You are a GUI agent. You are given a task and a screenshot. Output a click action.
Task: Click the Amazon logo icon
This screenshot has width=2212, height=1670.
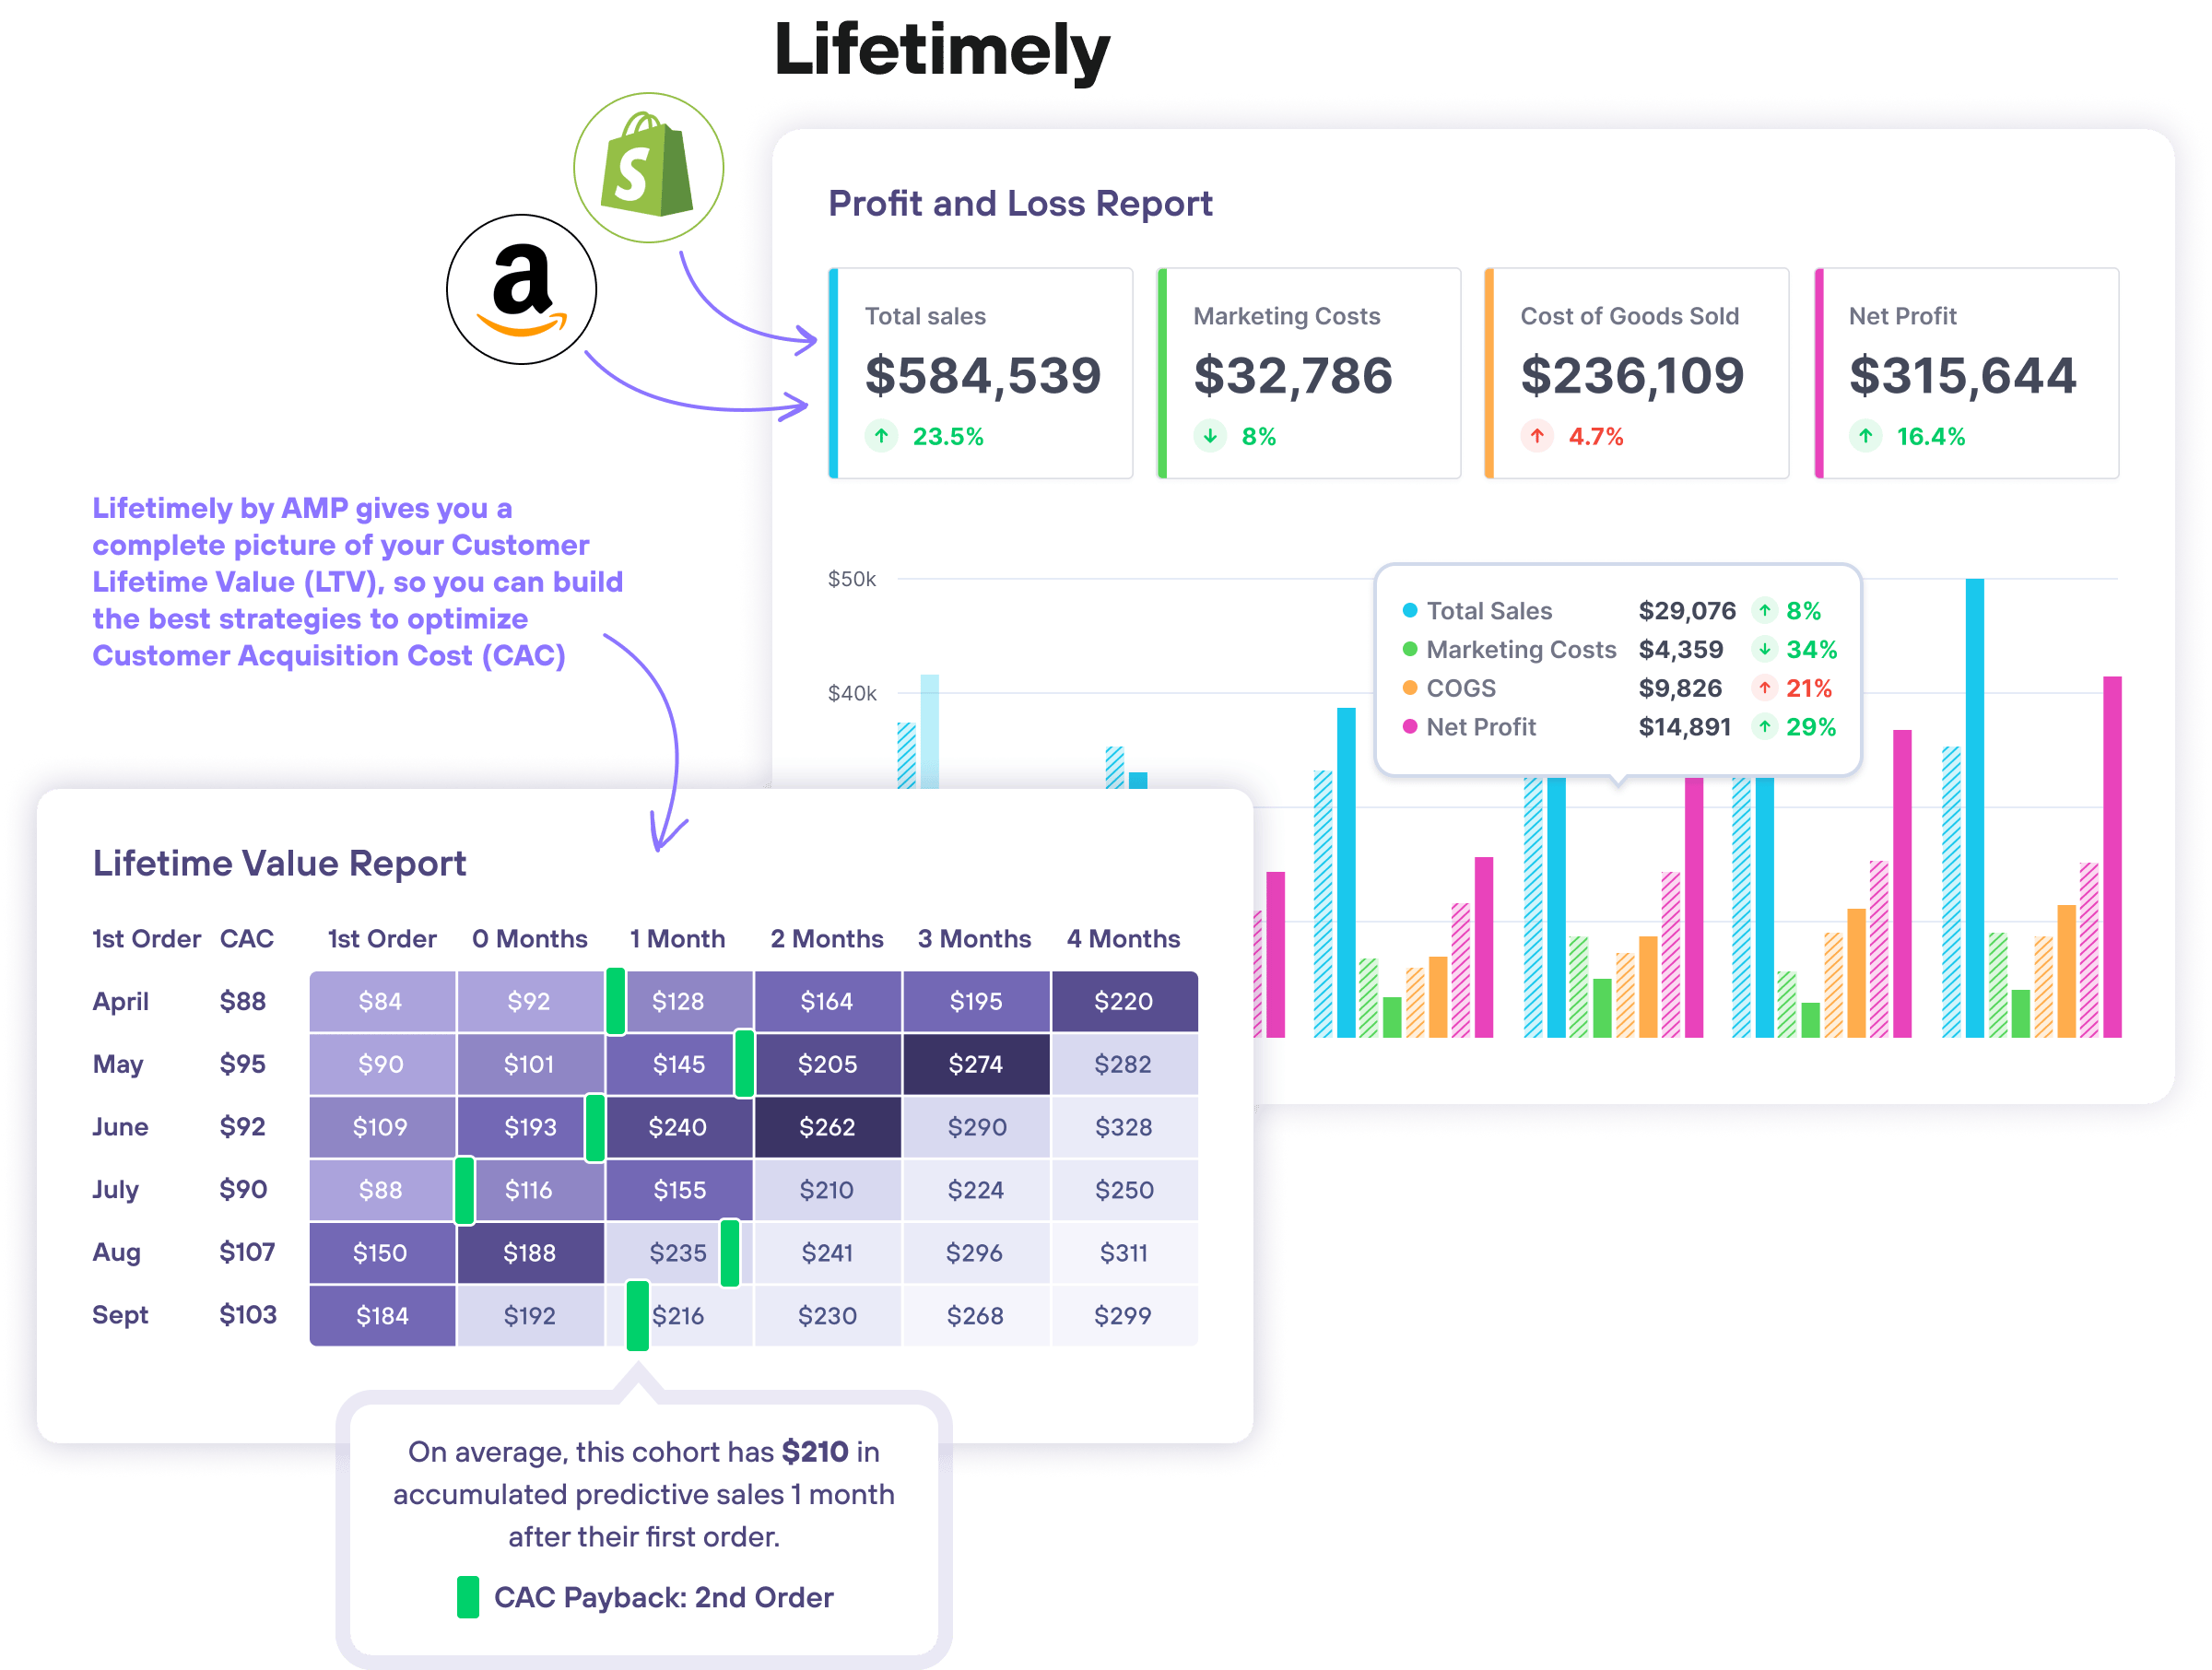(521, 289)
